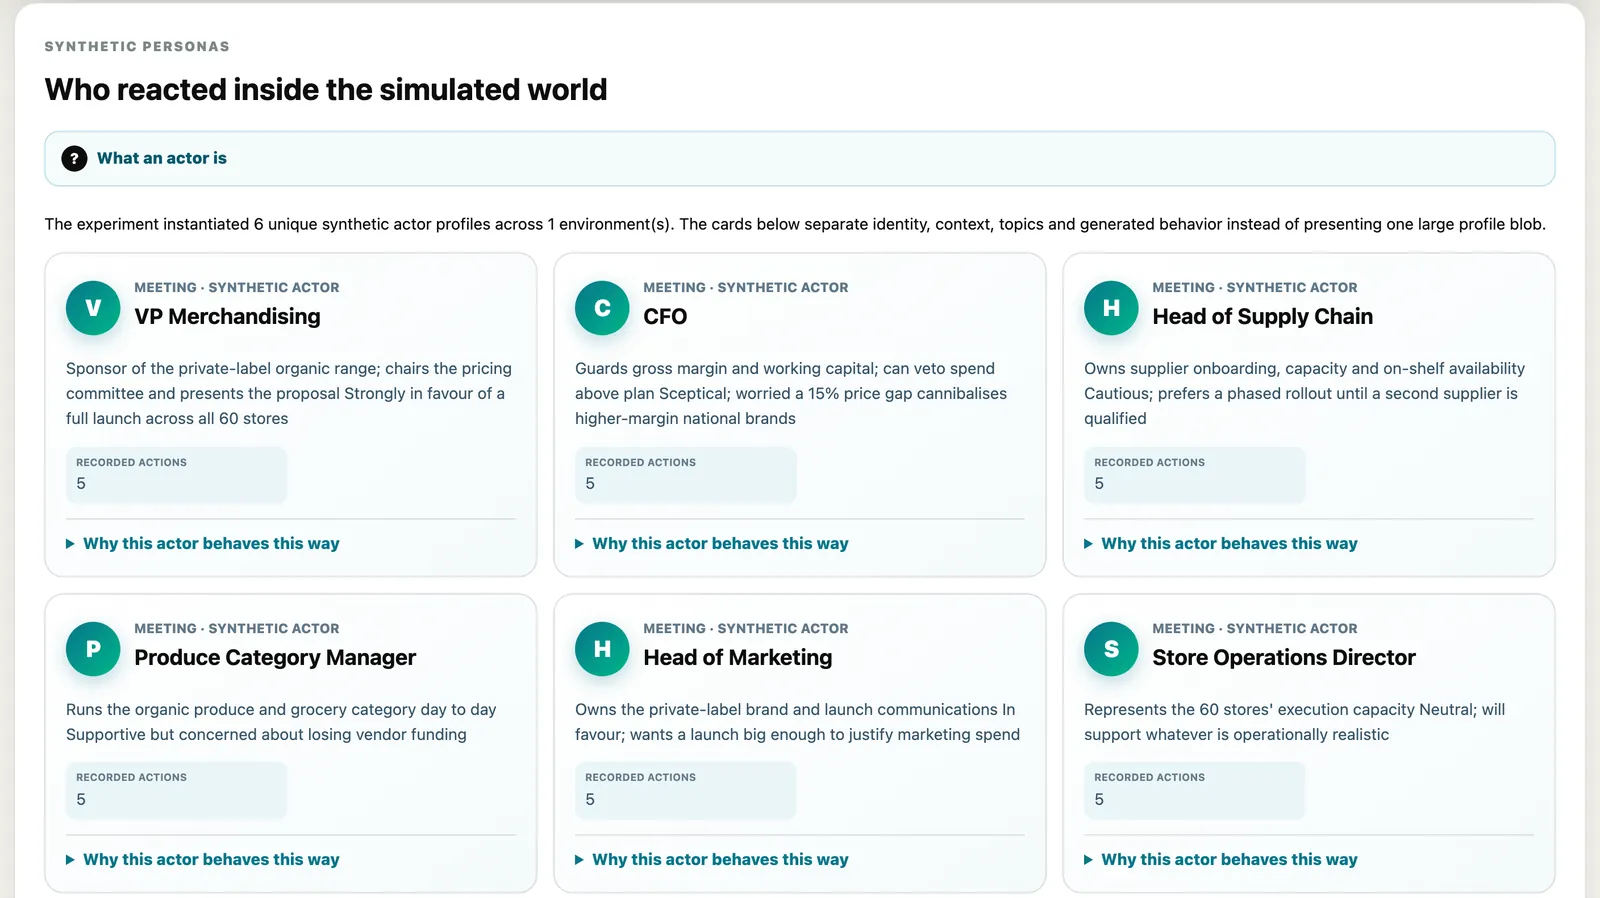Click Recorded Actions box on Head of Supply Chain card
1600x898 pixels.
point(1194,475)
